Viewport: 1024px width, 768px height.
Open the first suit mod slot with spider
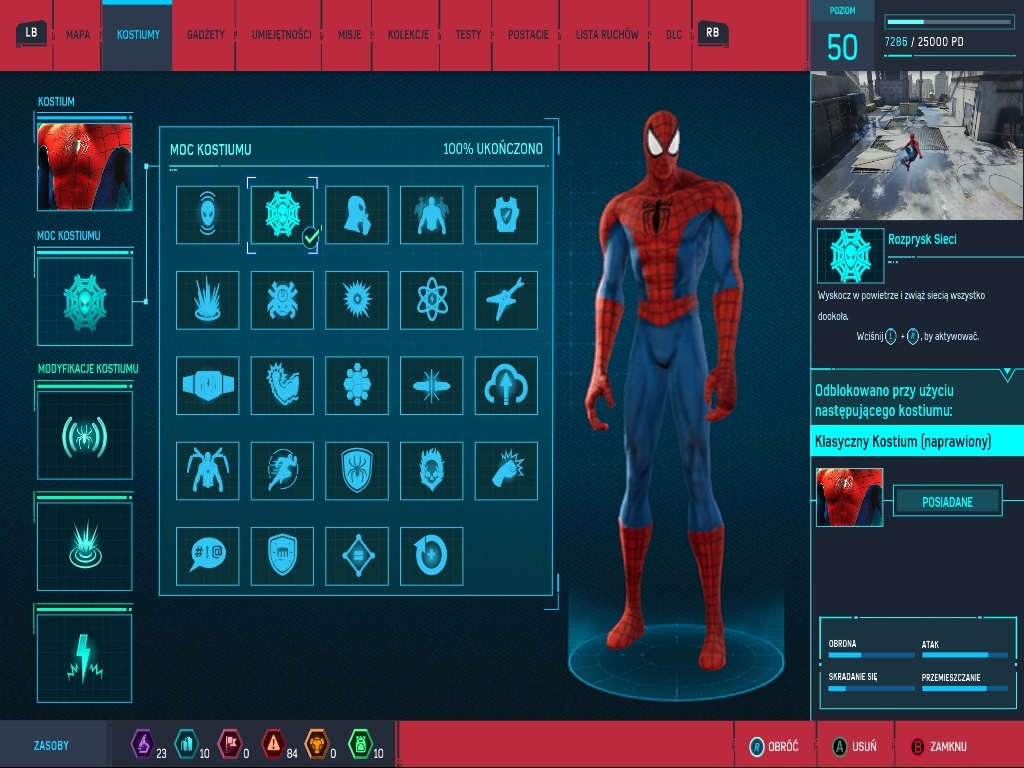(85, 436)
